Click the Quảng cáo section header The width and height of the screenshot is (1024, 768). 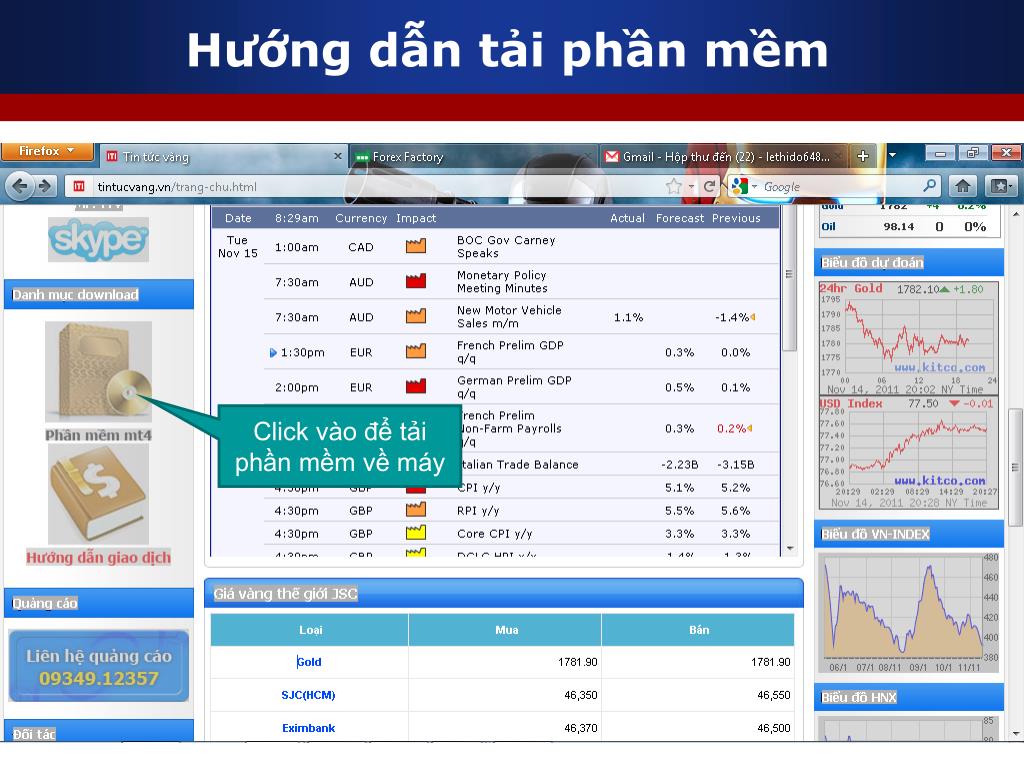[99, 603]
